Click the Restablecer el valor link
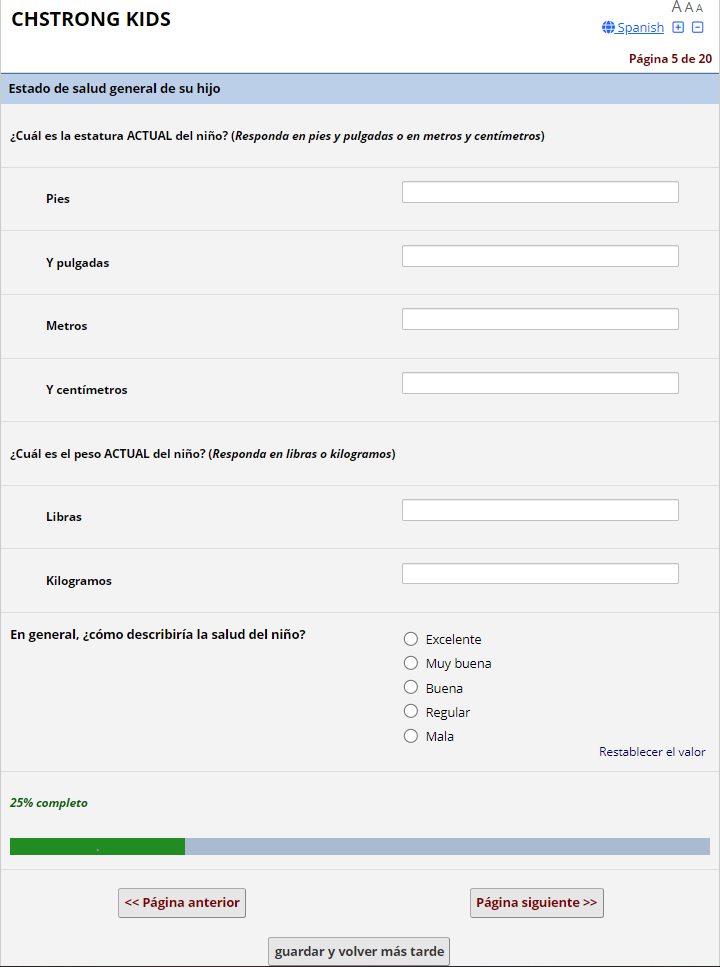The height and width of the screenshot is (967, 720). (x=652, y=752)
